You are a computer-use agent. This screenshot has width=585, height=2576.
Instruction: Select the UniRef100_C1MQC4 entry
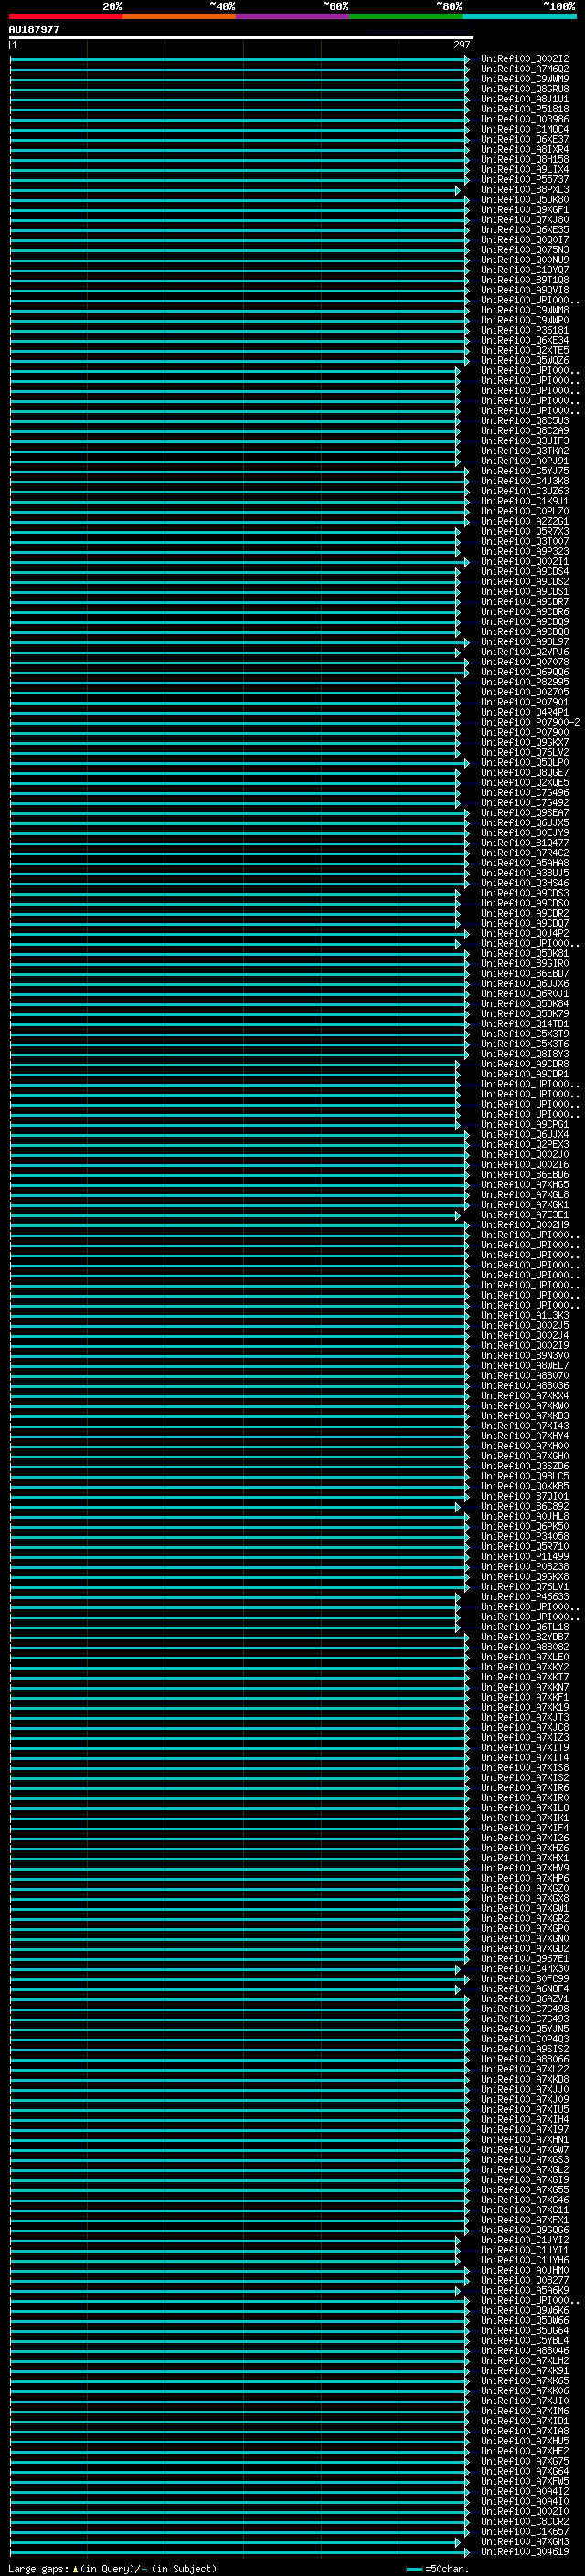point(524,129)
